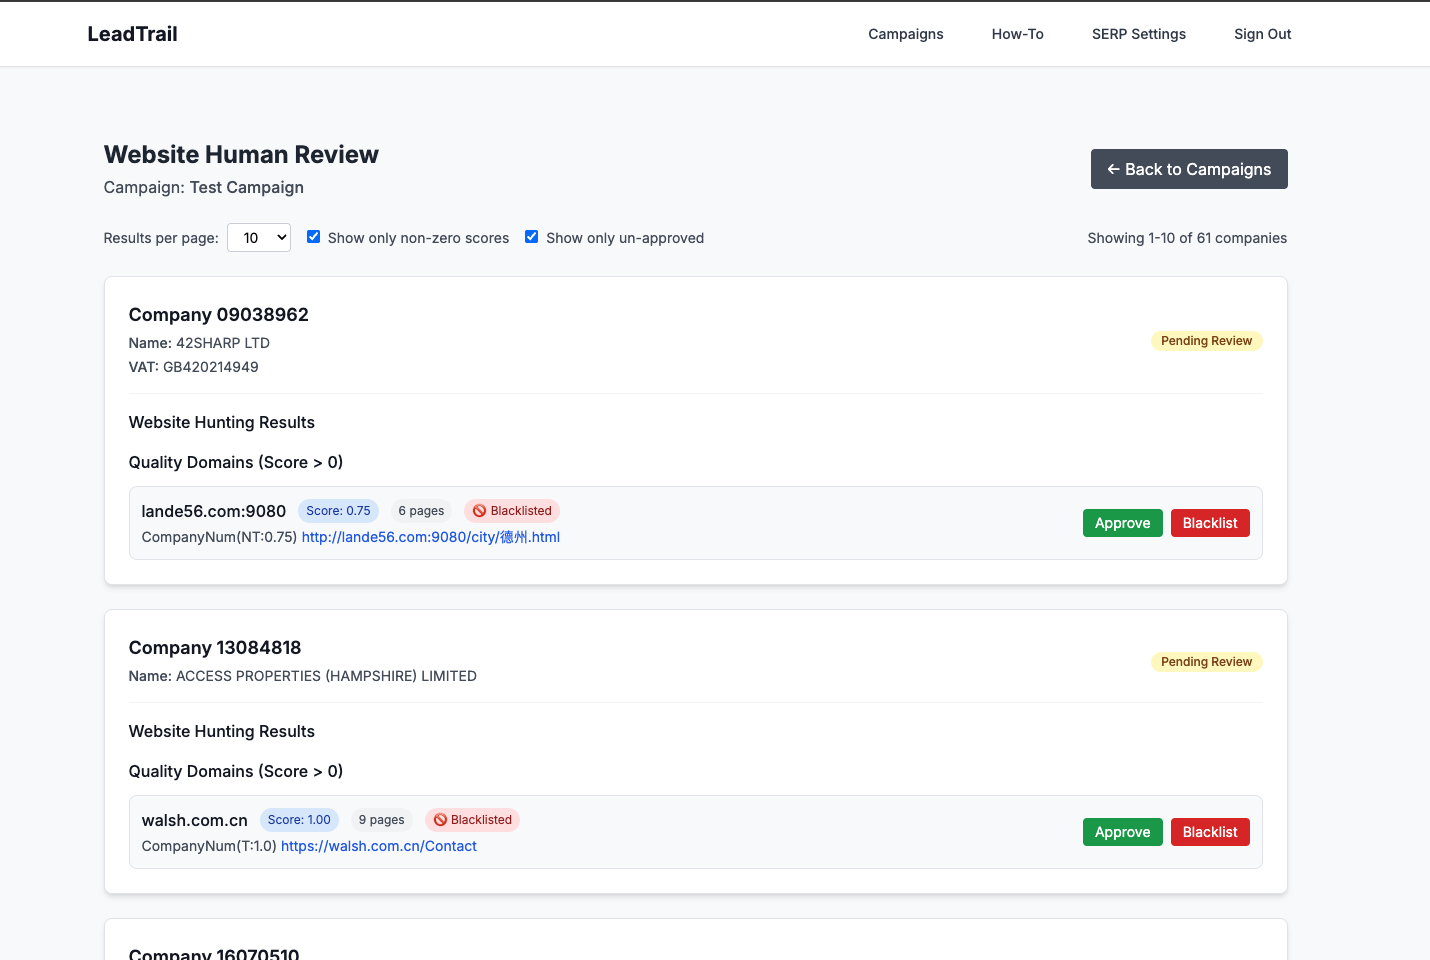
Task: Click the LeadTrail logo
Action: pyautogui.click(x=132, y=33)
